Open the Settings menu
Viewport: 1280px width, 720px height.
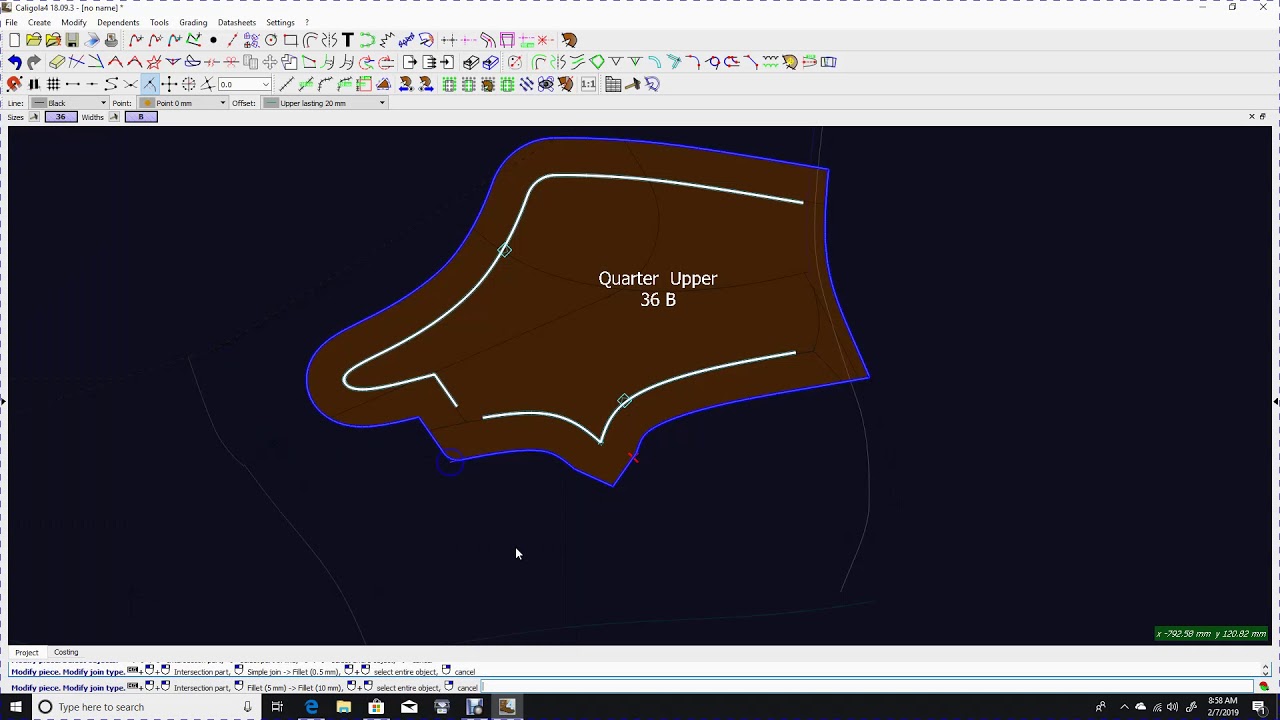click(280, 22)
